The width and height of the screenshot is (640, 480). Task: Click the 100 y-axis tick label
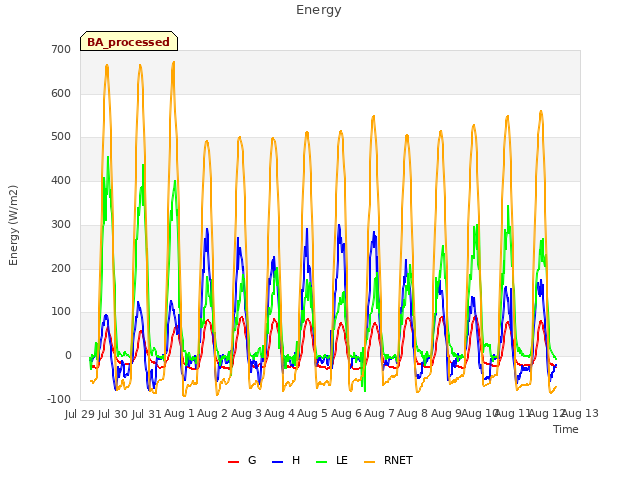[61, 311]
